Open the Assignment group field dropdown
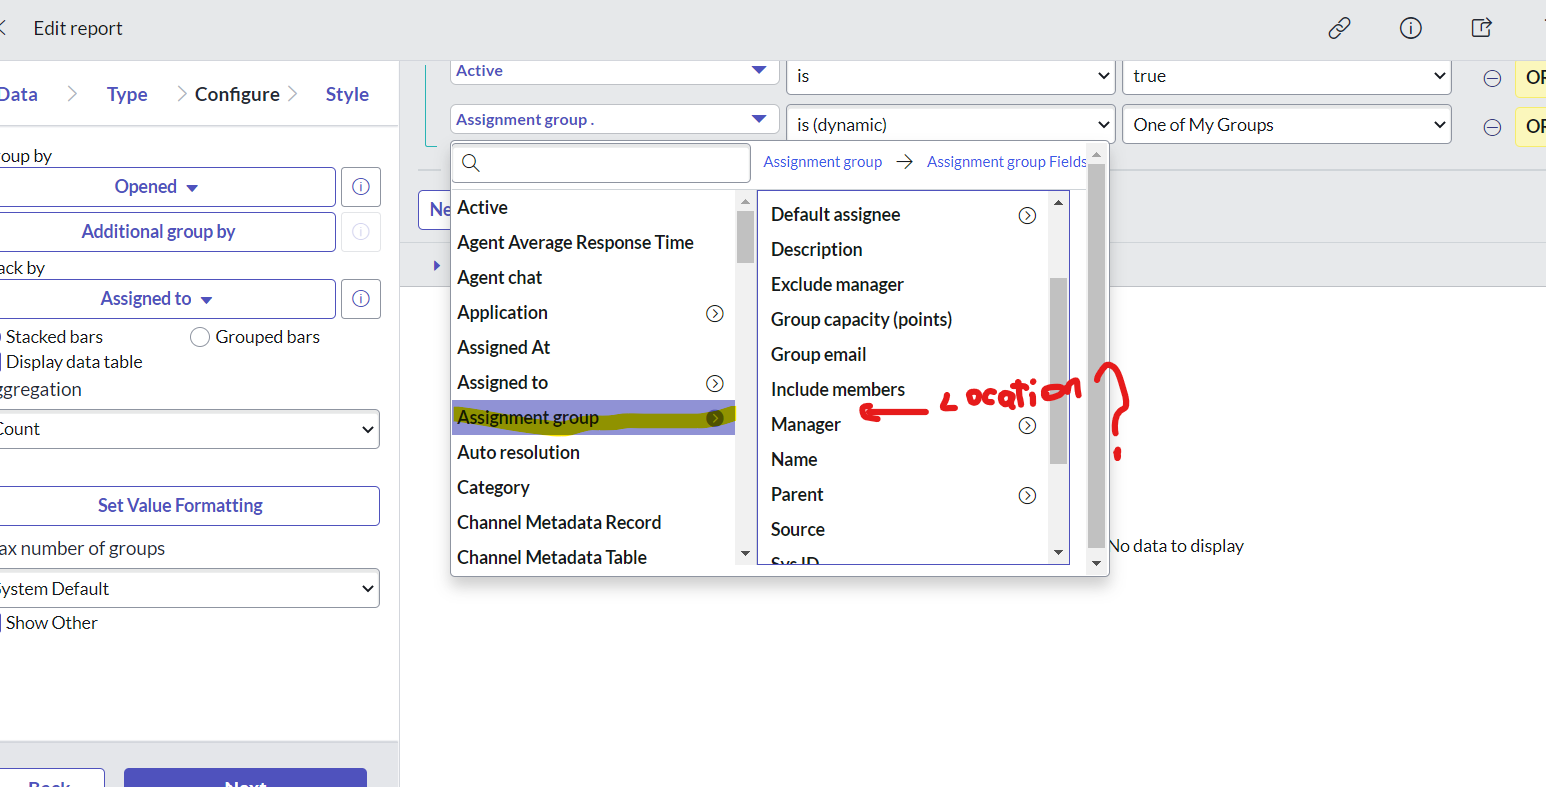Viewport: 1546px width, 787px height. (x=614, y=119)
